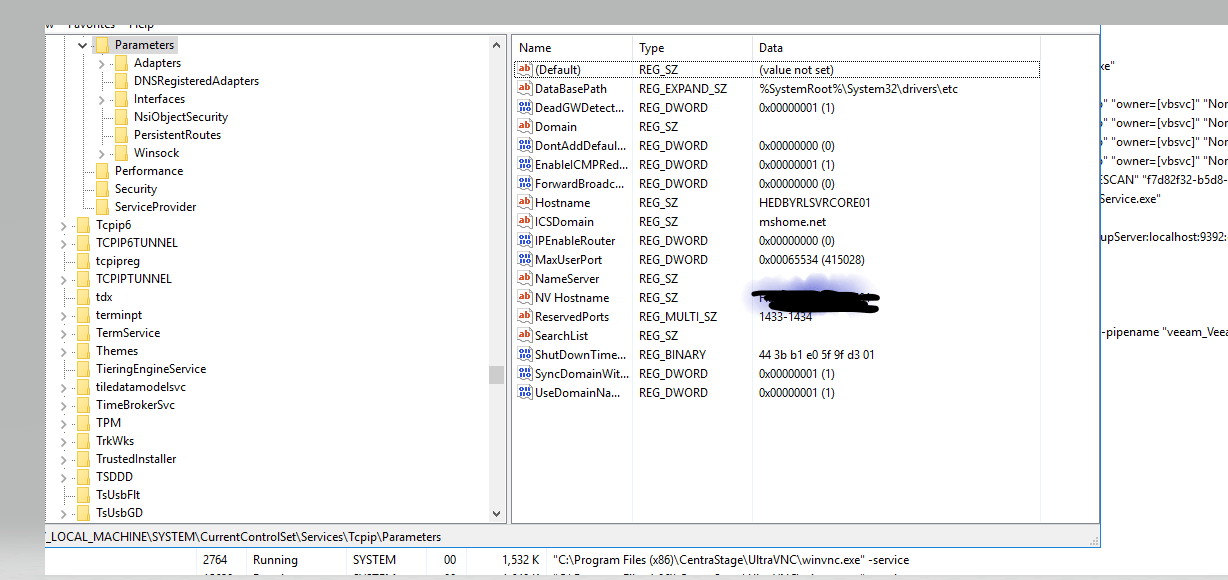Expand the Interfaces subkey
This screenshot has width=1228, height=580.
click(x=102, y=99)
